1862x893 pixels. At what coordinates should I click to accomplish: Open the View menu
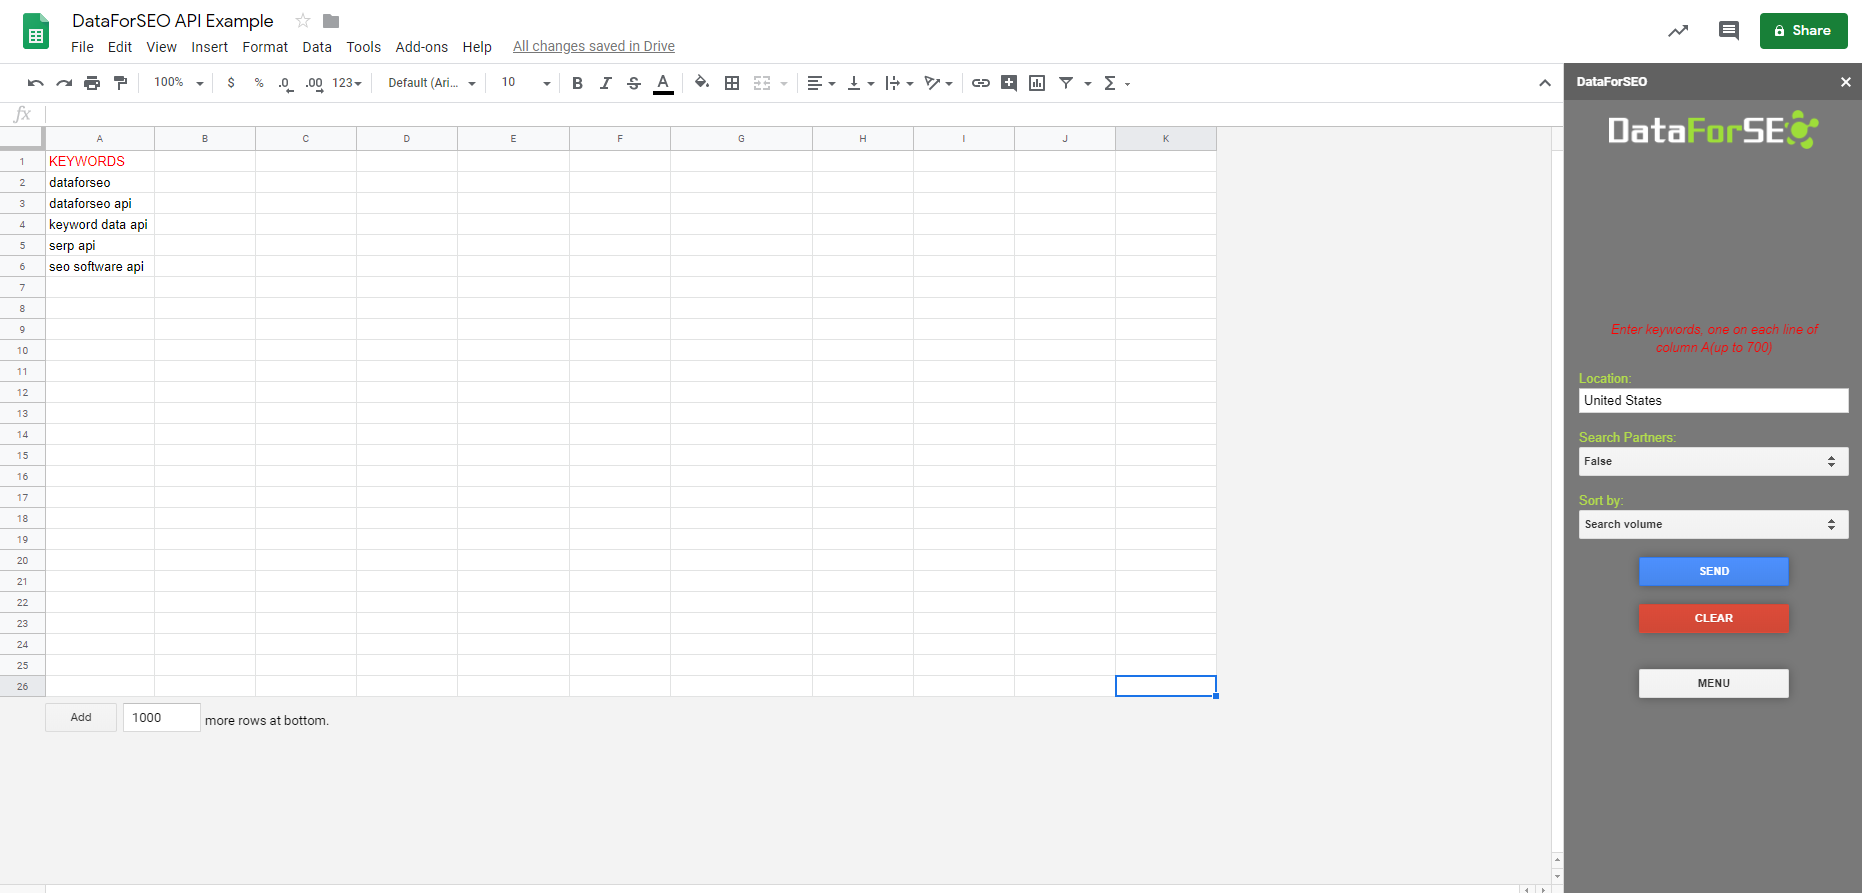[161, 47]
